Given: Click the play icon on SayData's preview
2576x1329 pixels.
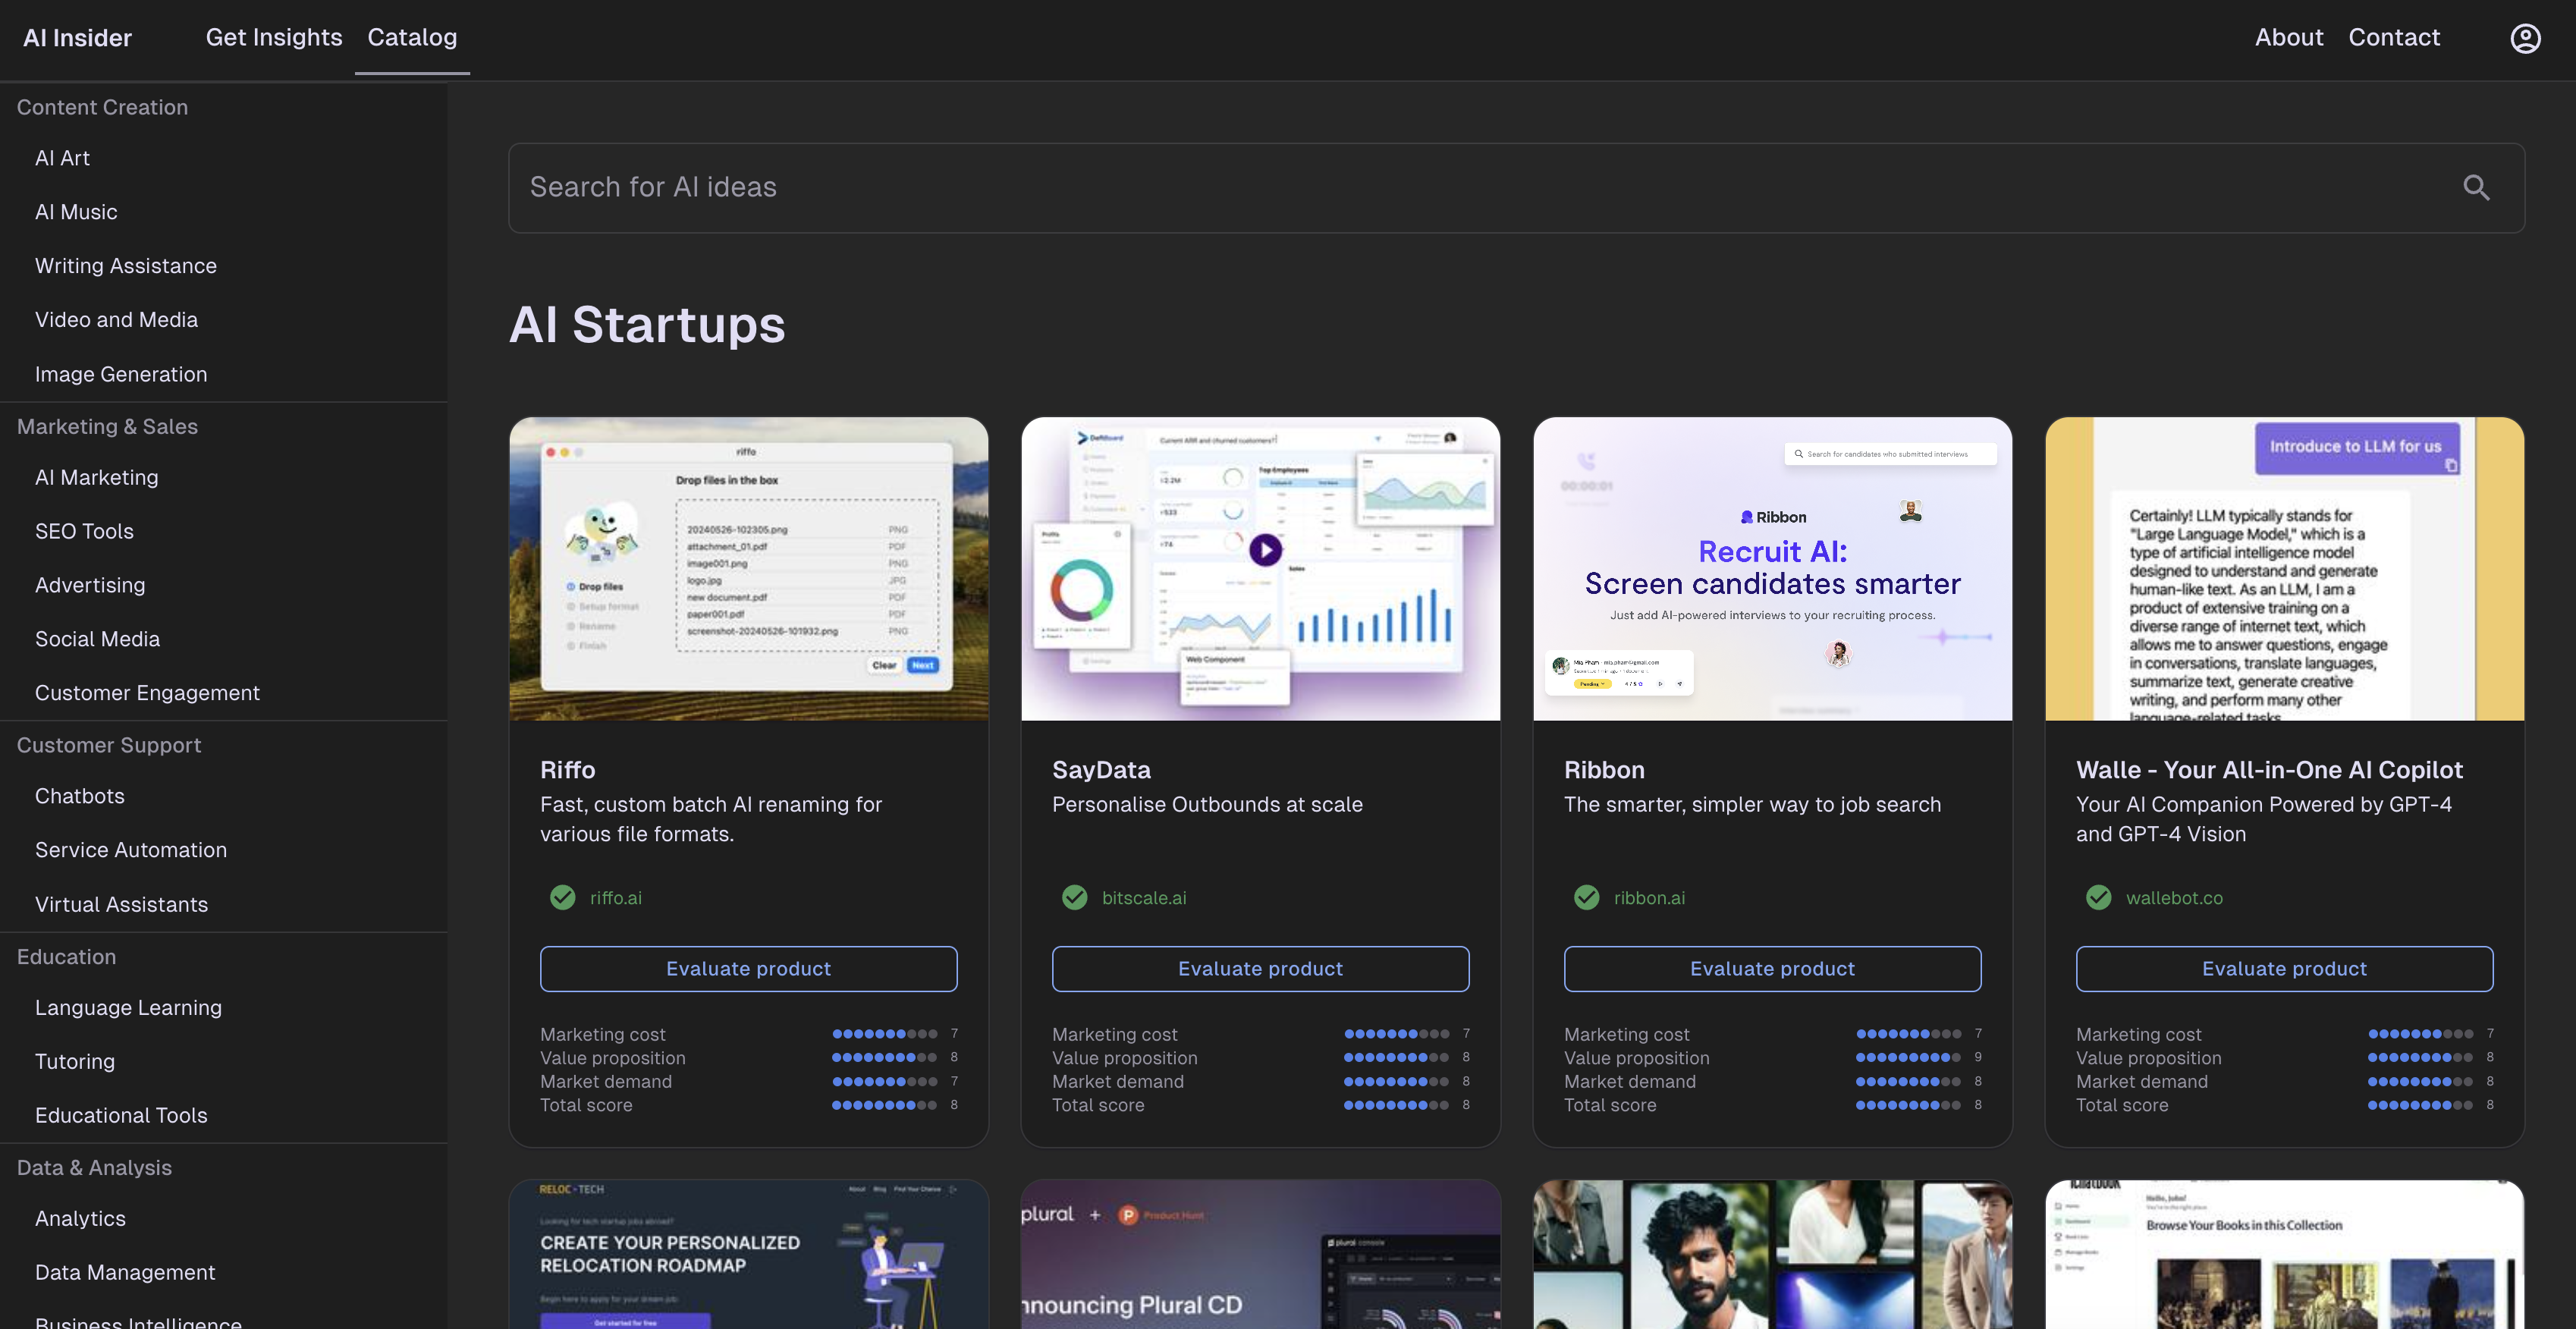Looking at the screenshot, I should 1266,549.
